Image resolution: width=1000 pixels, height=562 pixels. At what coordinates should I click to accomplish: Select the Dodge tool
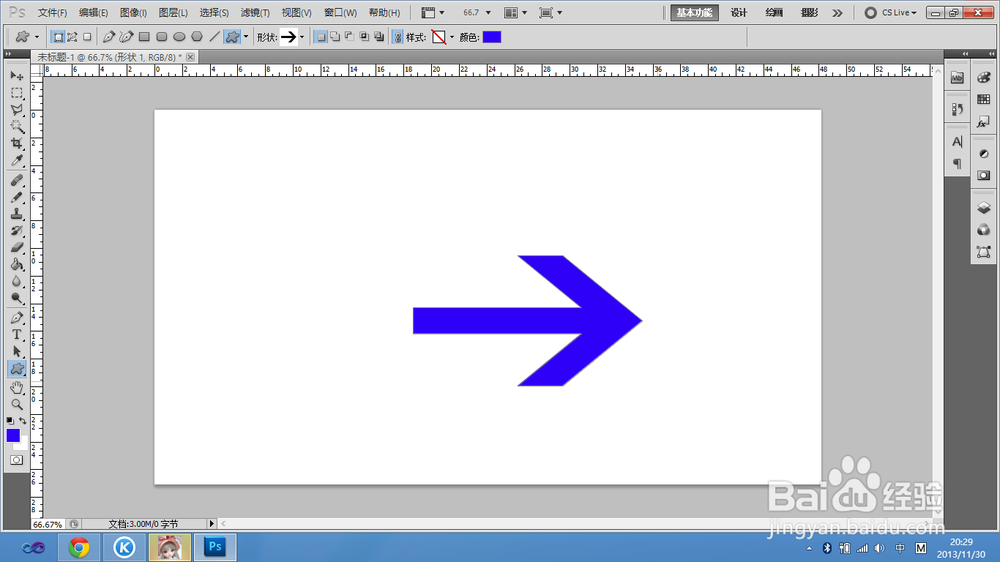(17, 298)
